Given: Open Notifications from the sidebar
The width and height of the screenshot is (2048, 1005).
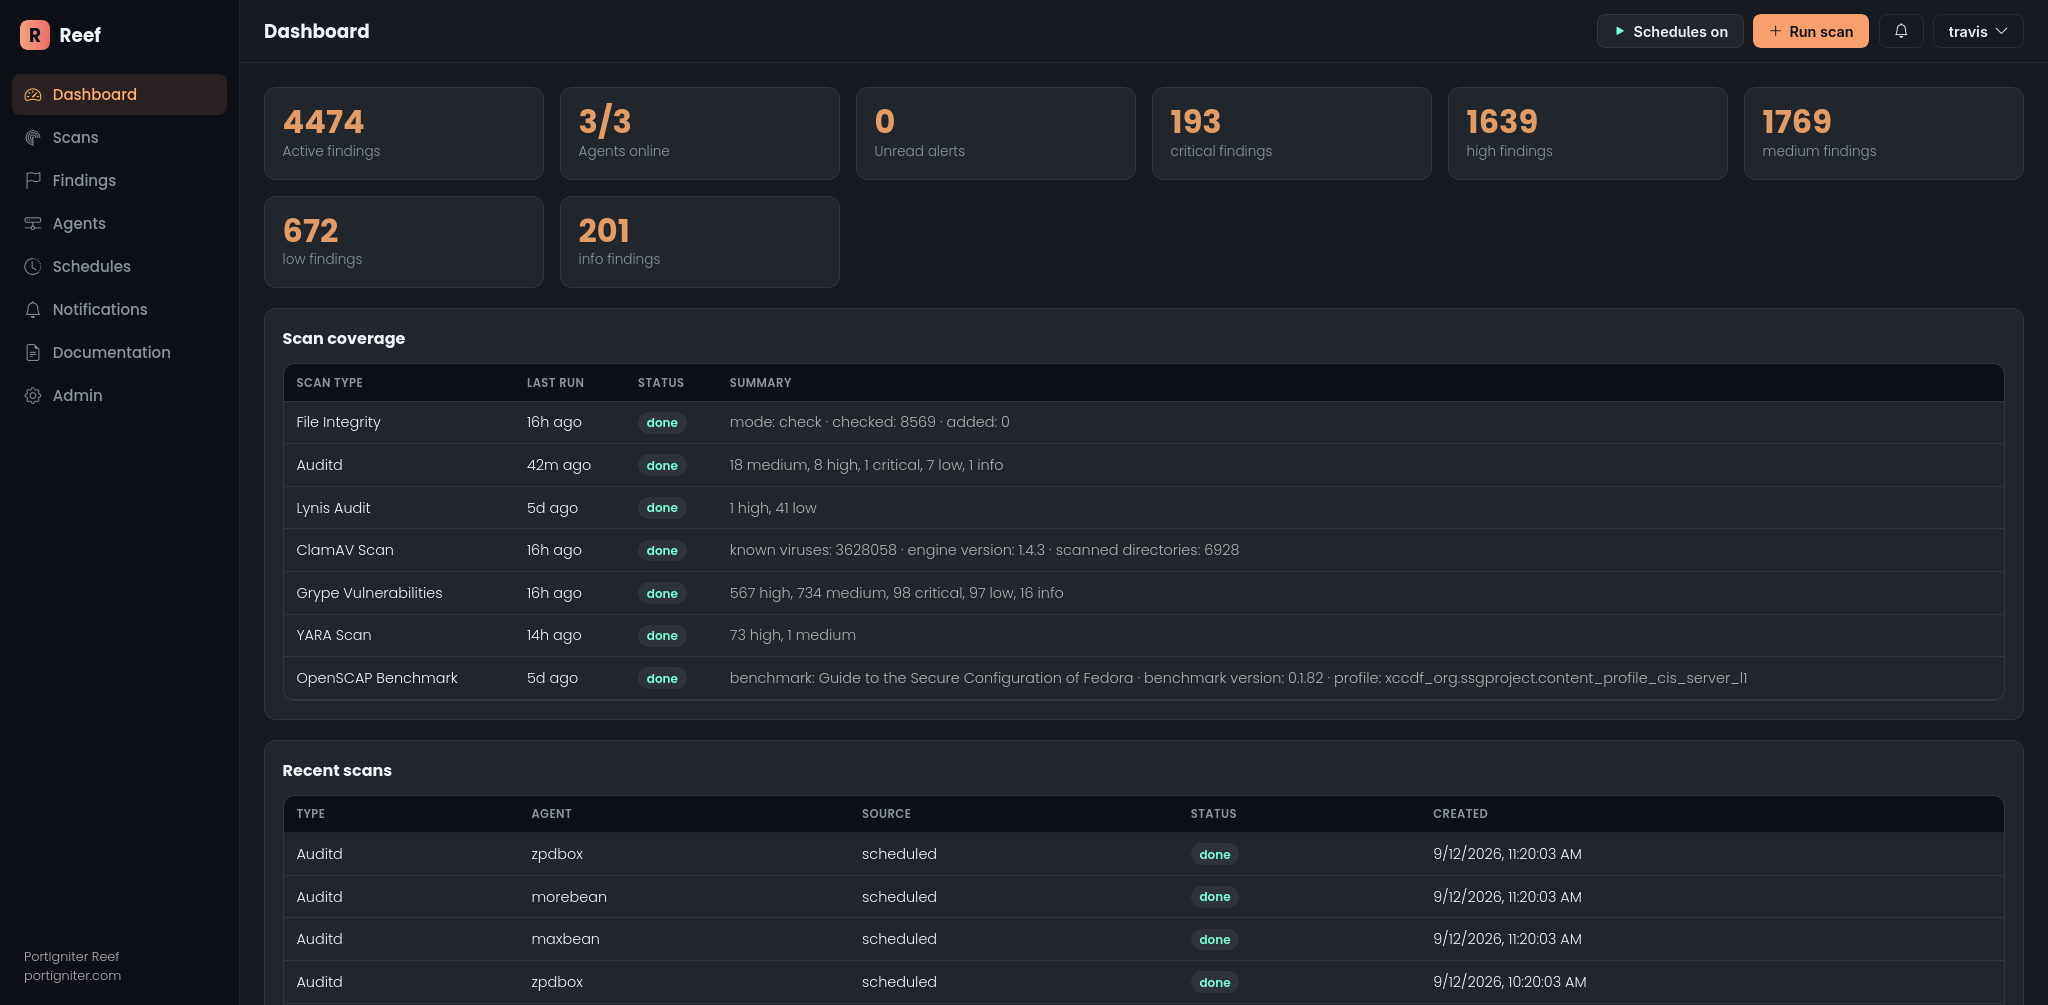Looking at the screenshot, I should pyautogui.click(x=119, y=310).
